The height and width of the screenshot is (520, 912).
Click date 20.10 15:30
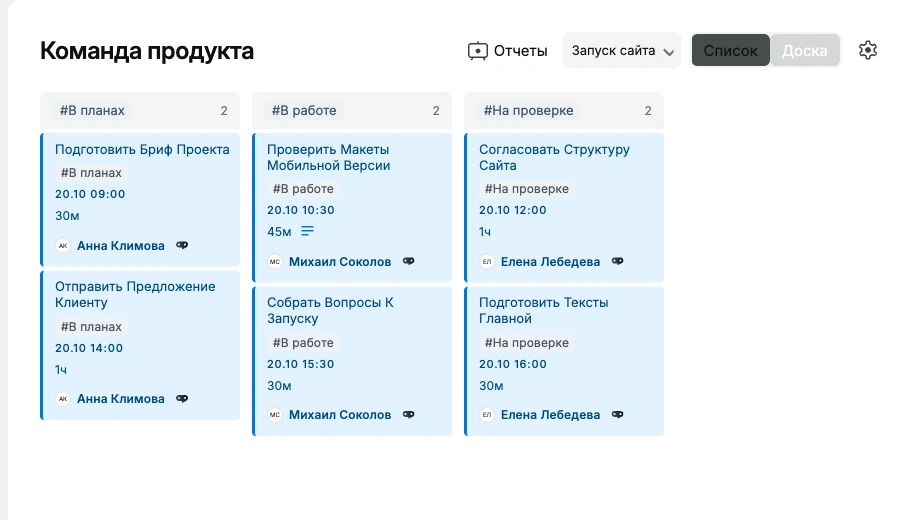301,364
